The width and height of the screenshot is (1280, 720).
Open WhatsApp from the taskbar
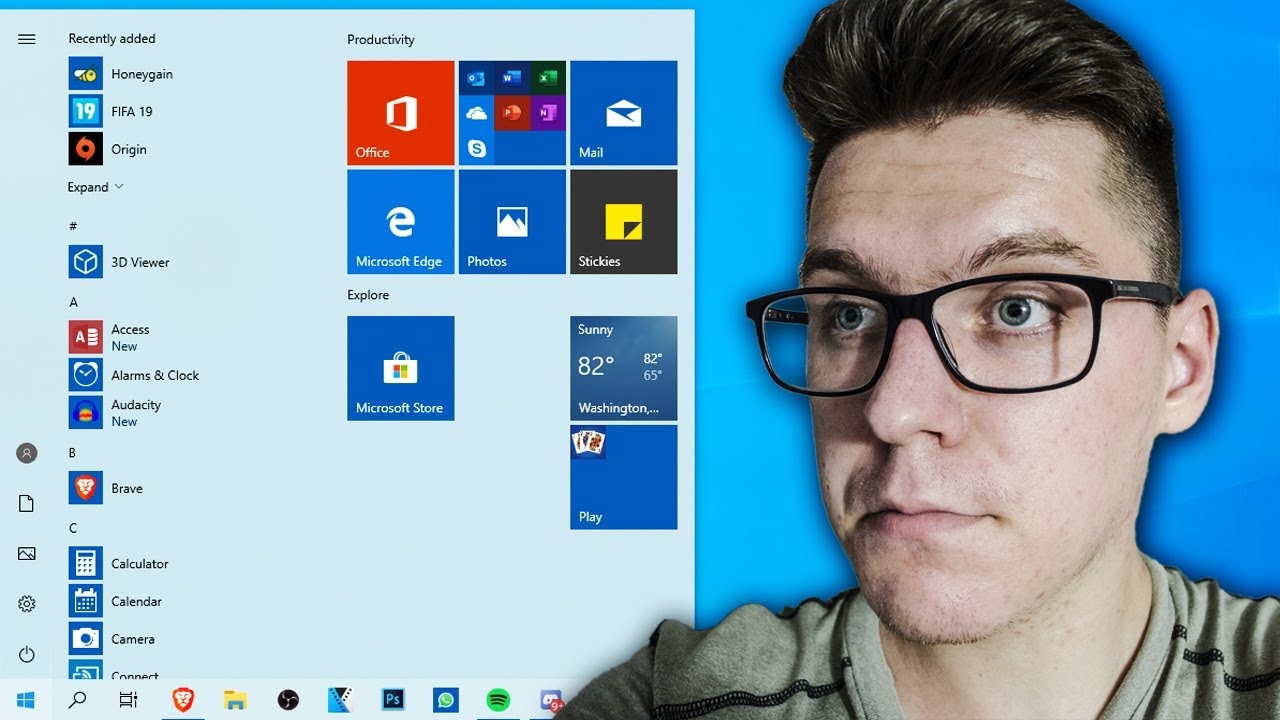445,699
